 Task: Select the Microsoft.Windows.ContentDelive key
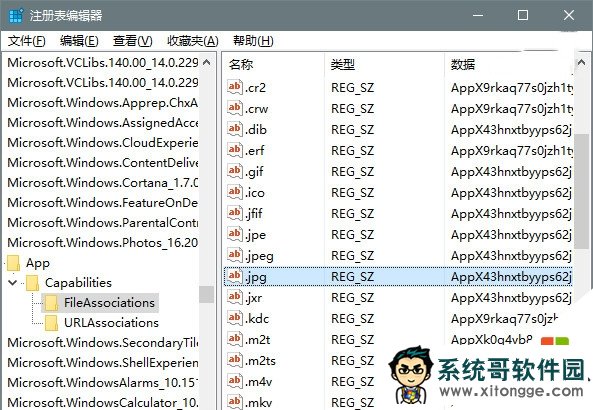pyautogui.click(x=102, y=163)
